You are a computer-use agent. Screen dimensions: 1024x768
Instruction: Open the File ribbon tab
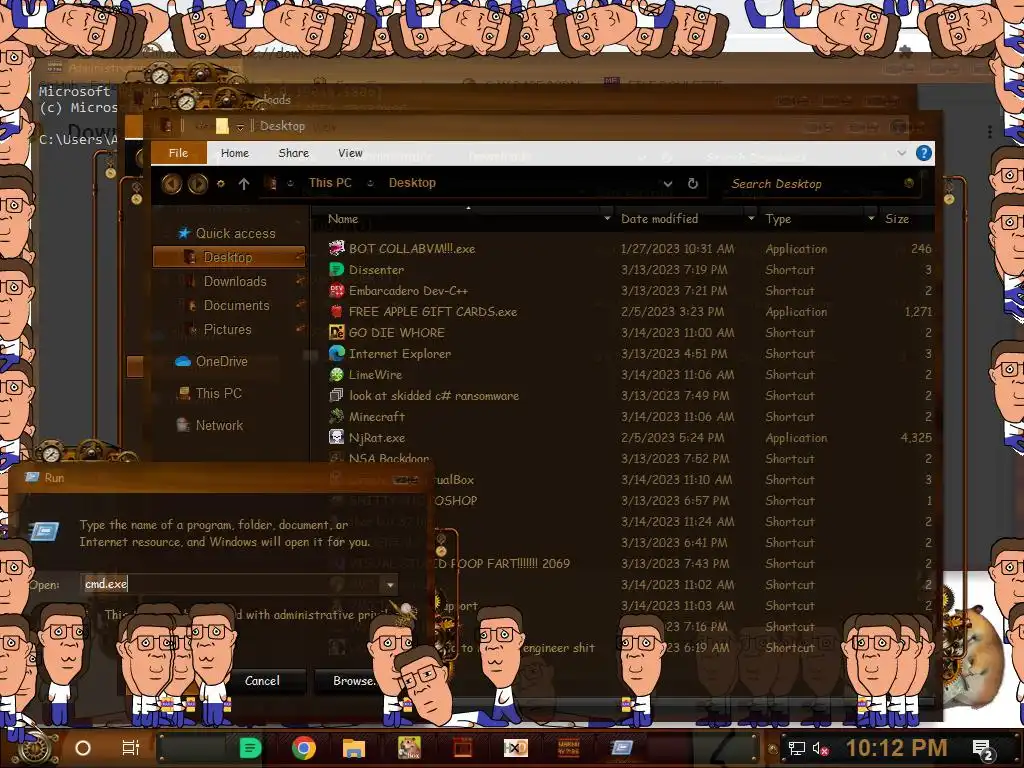[x=178, y=153]
